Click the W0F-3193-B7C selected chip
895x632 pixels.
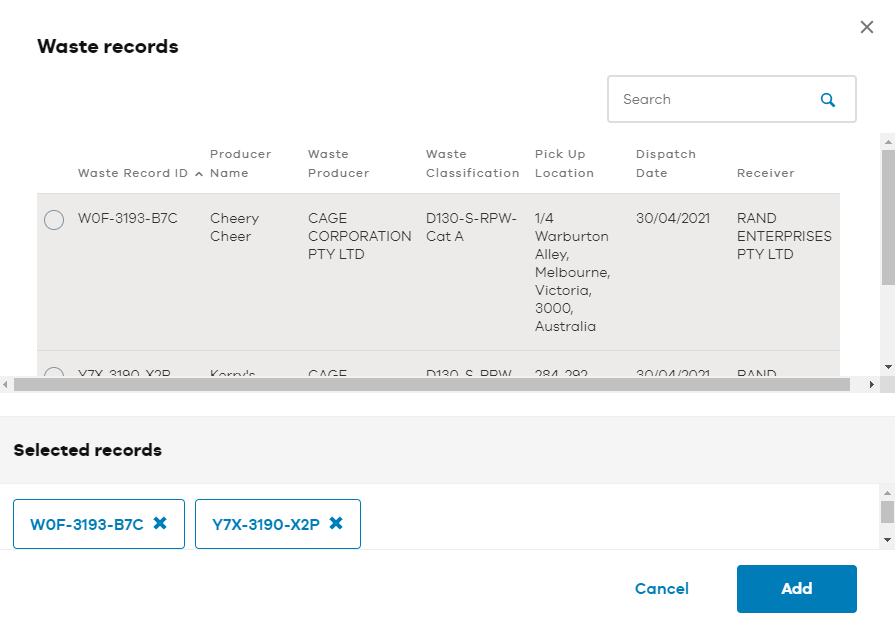(87, 524)
